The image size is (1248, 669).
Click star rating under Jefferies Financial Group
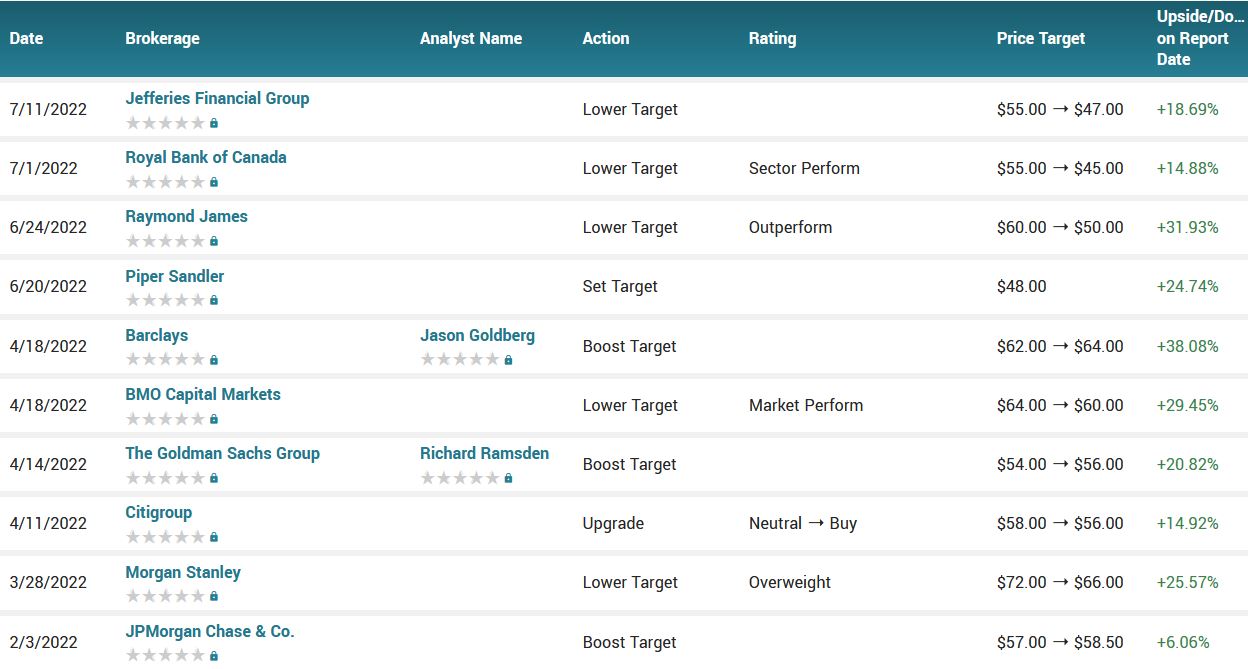pyautogui.click(x=165, y=123)
